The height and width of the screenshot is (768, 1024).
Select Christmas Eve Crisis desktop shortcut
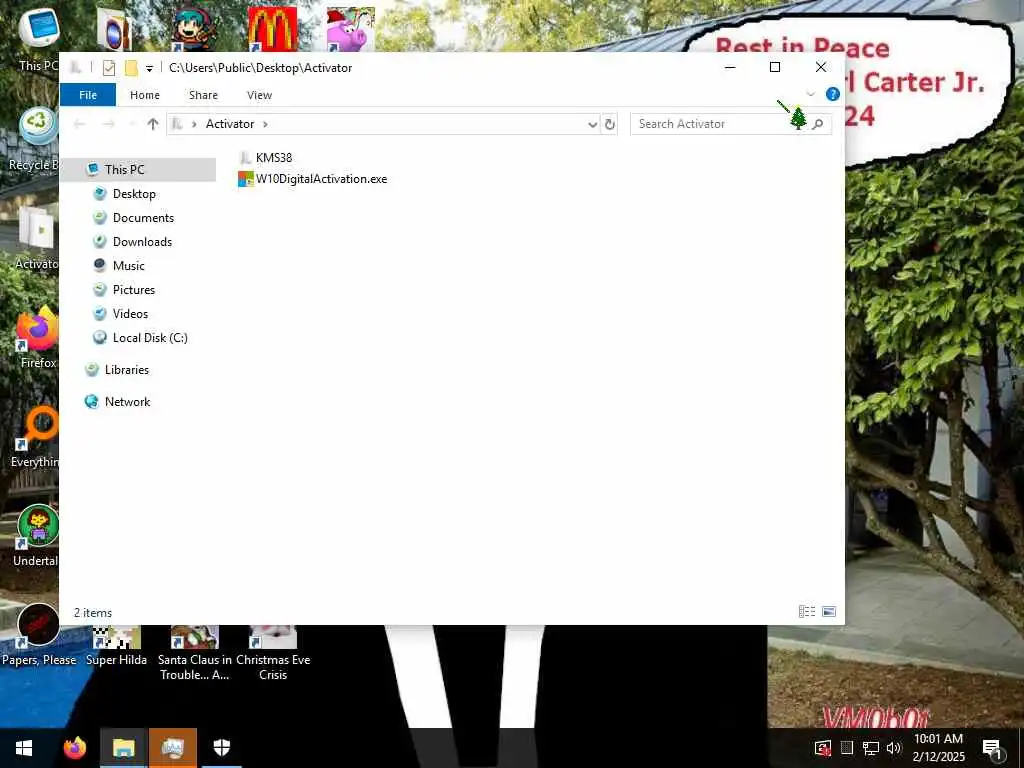click(x=273, y=653)
